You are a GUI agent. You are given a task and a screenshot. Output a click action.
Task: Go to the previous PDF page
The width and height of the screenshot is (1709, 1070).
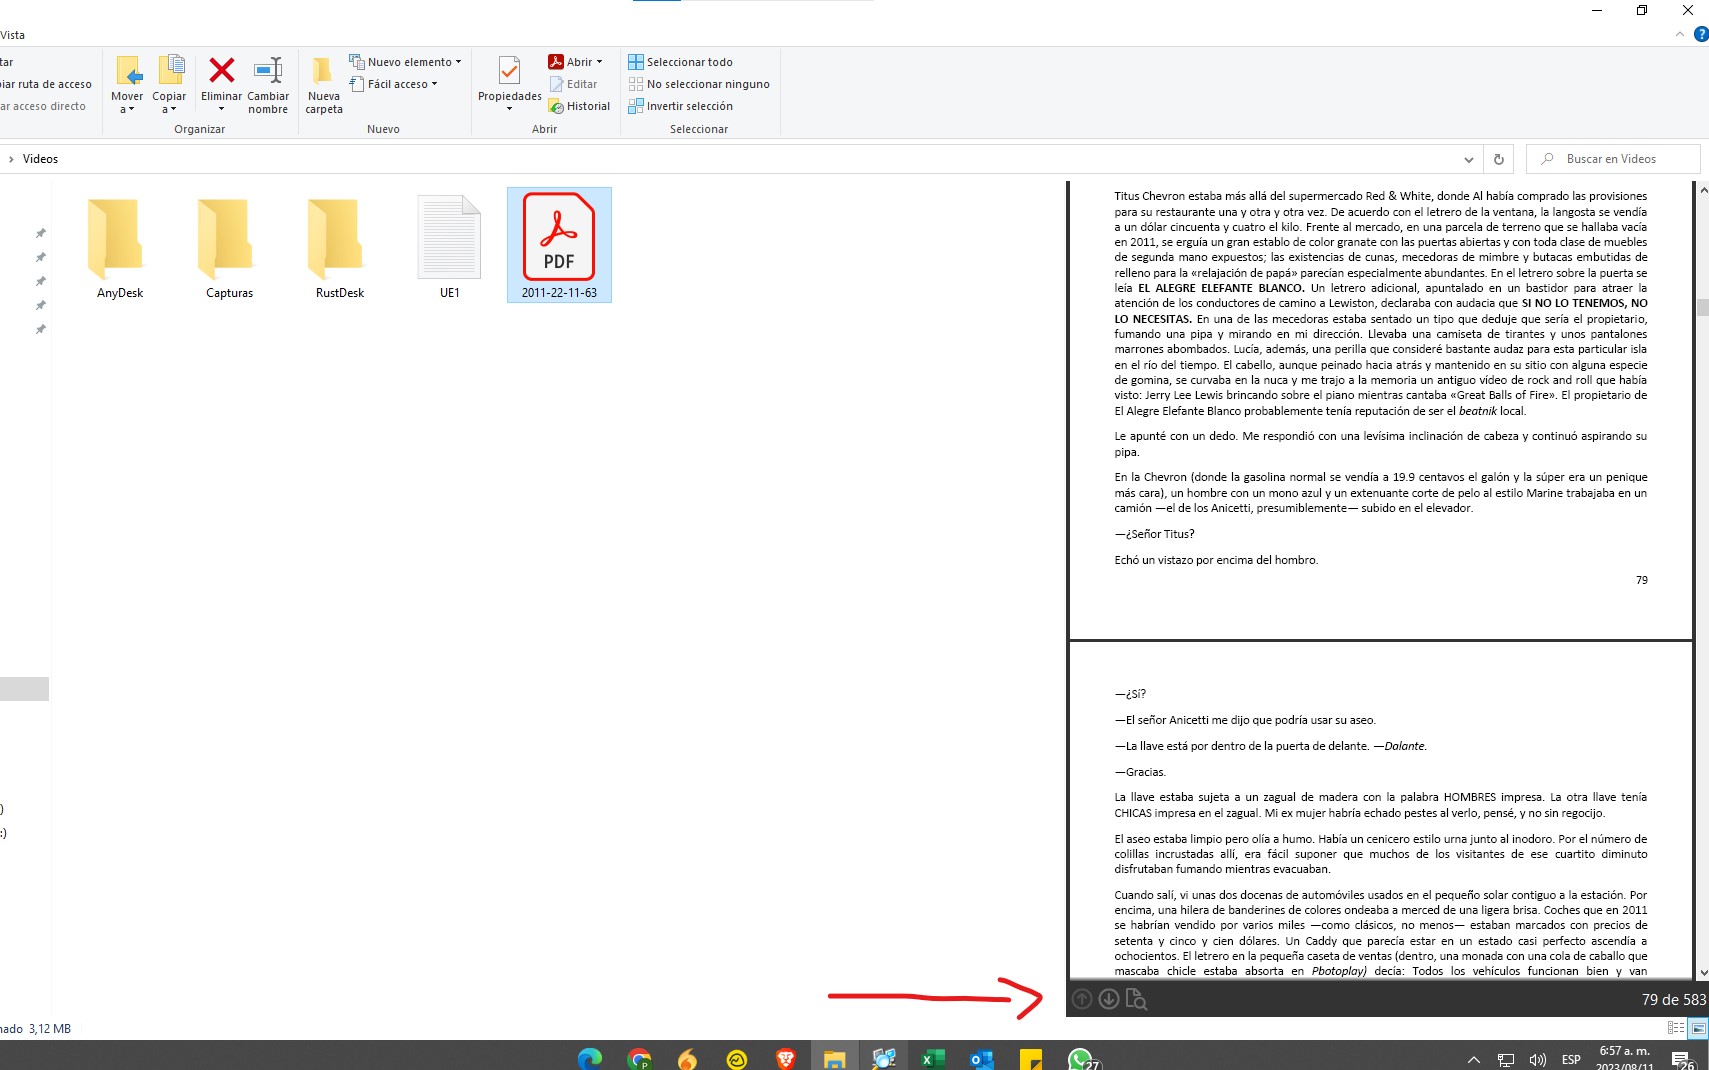click(1082, 999)
